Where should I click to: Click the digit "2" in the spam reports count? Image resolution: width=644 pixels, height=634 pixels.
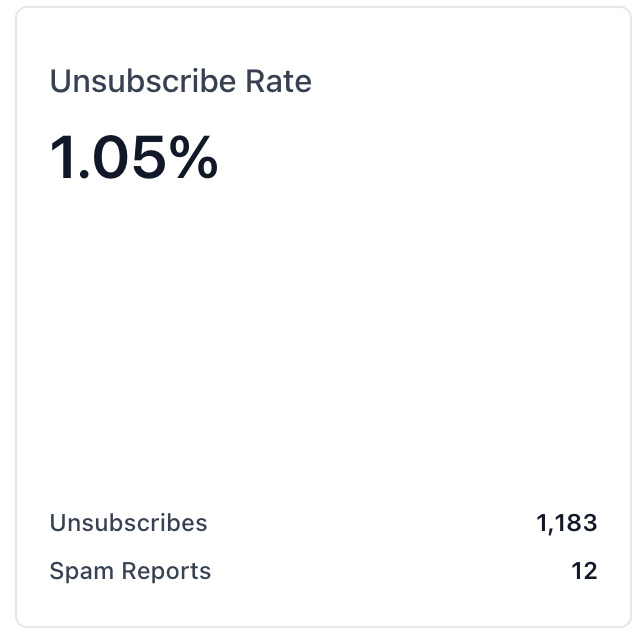[590, 572]
